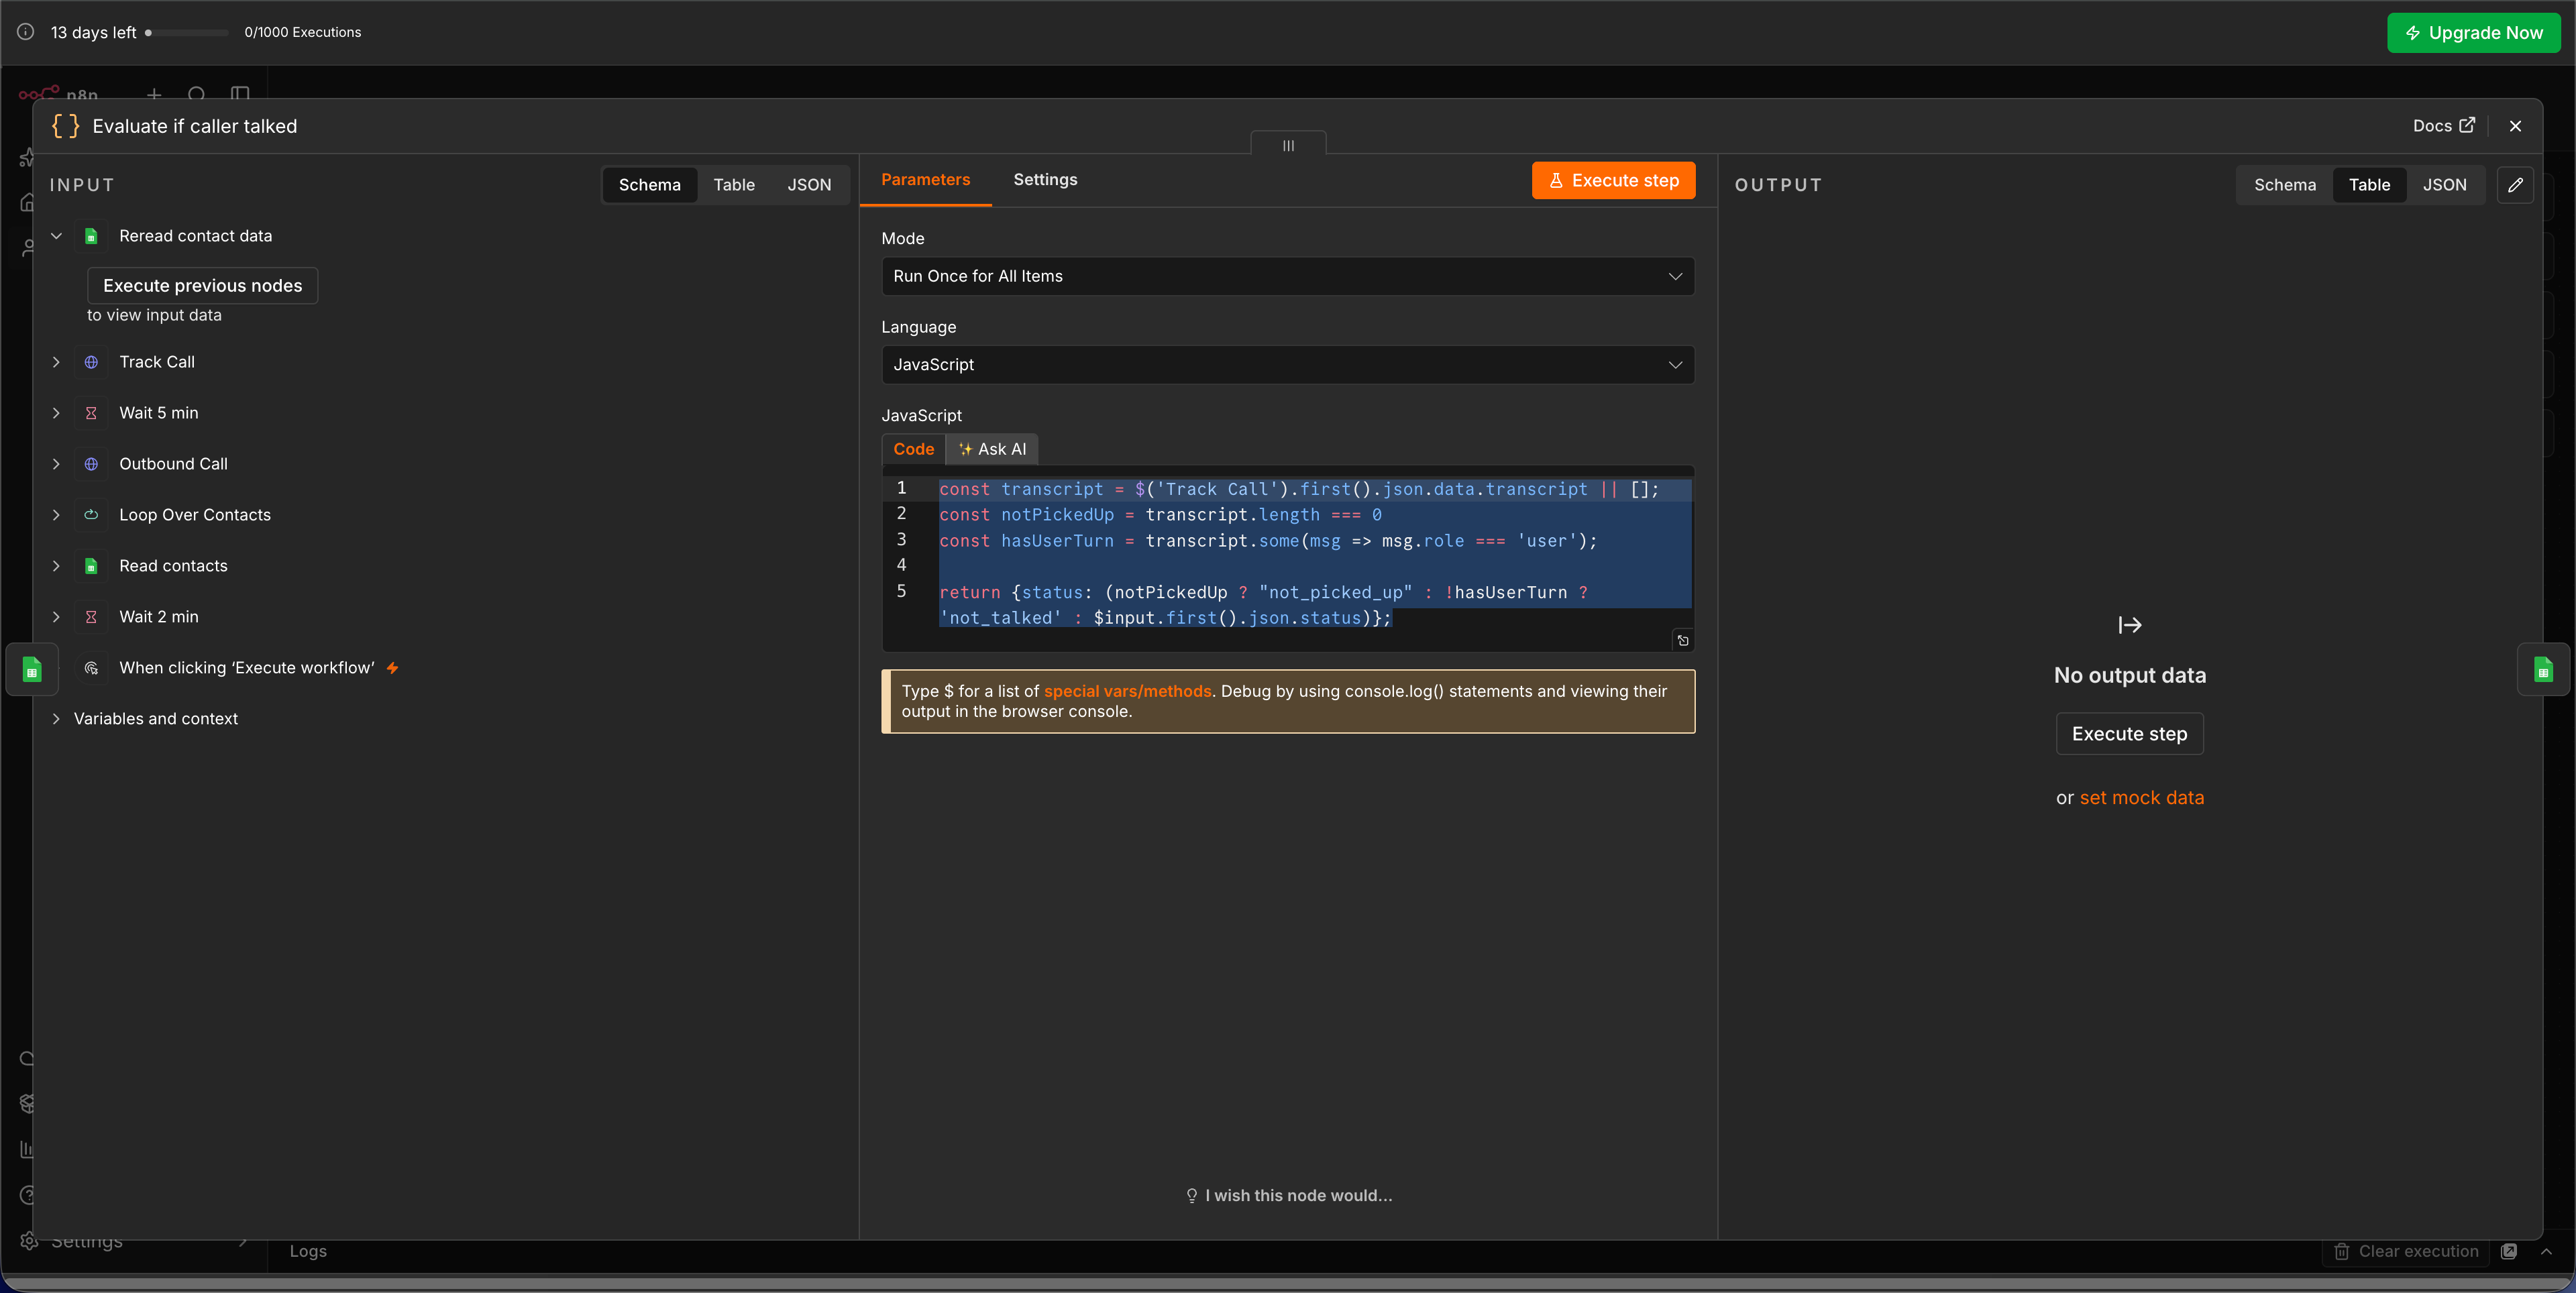The width and height of the screenshot is (2576, 1293).
Task: Select the Ask AI tab
Action: point(993,449)
